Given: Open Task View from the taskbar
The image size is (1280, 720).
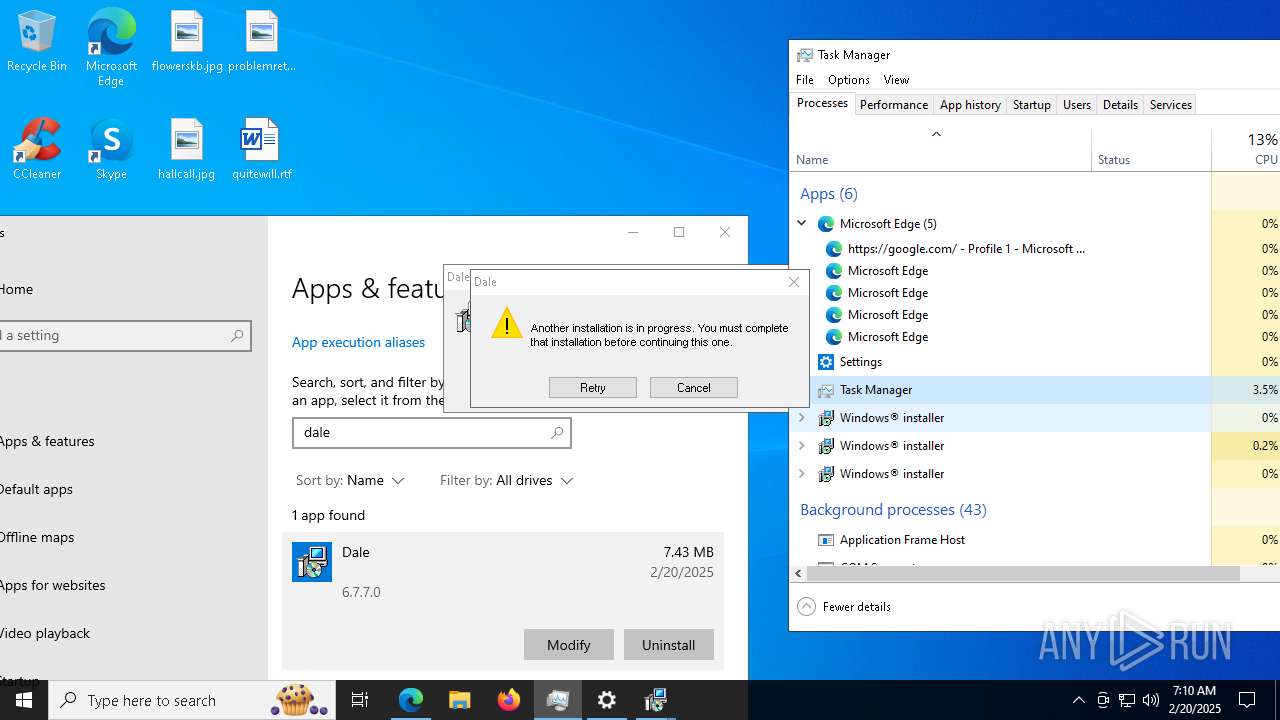Looking at the screenshot, I should click(x=360, y=700).
